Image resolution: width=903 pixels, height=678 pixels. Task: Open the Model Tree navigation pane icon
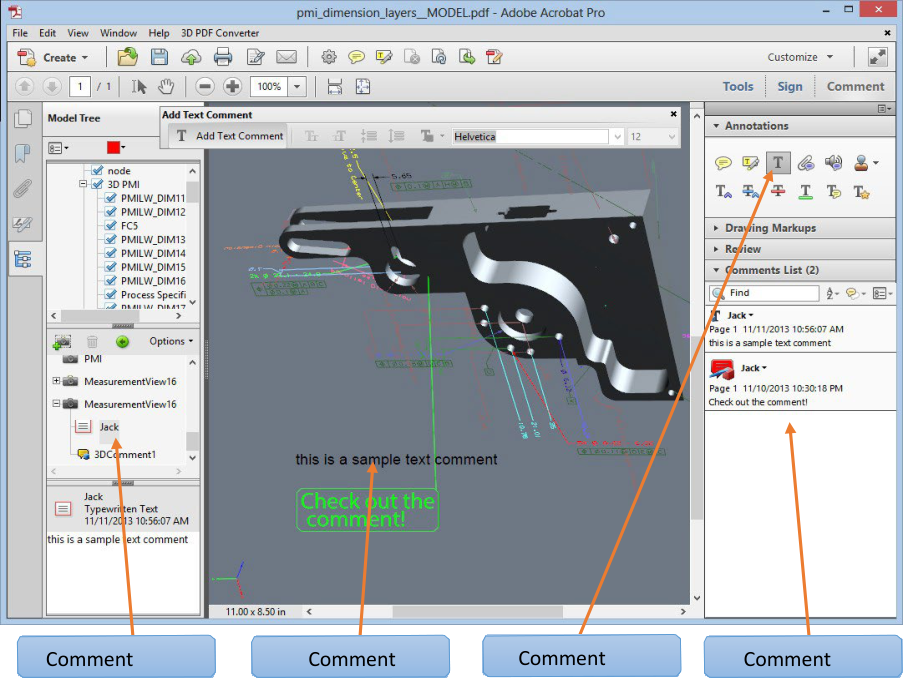(23, 260)
